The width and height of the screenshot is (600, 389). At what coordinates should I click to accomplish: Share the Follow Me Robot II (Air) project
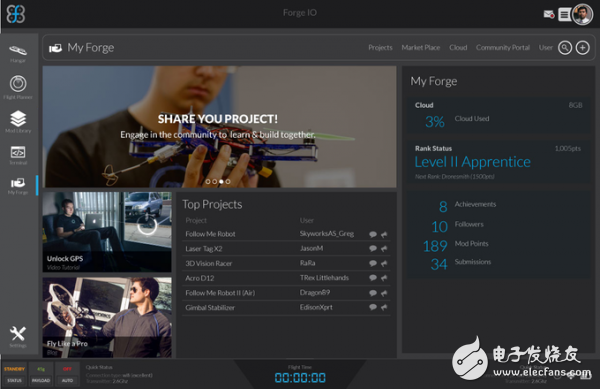coord(384,293)
